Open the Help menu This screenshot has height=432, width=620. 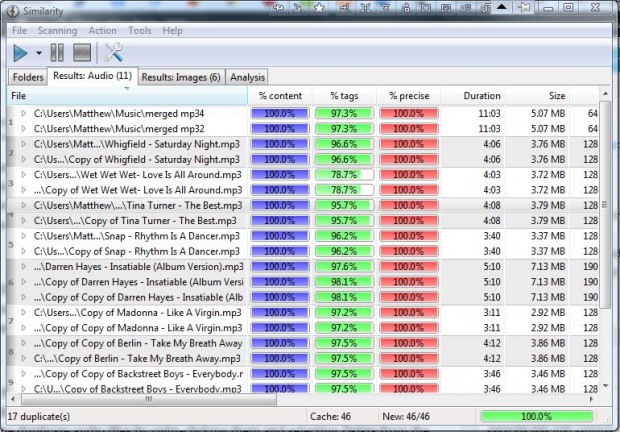coord(172,30)
